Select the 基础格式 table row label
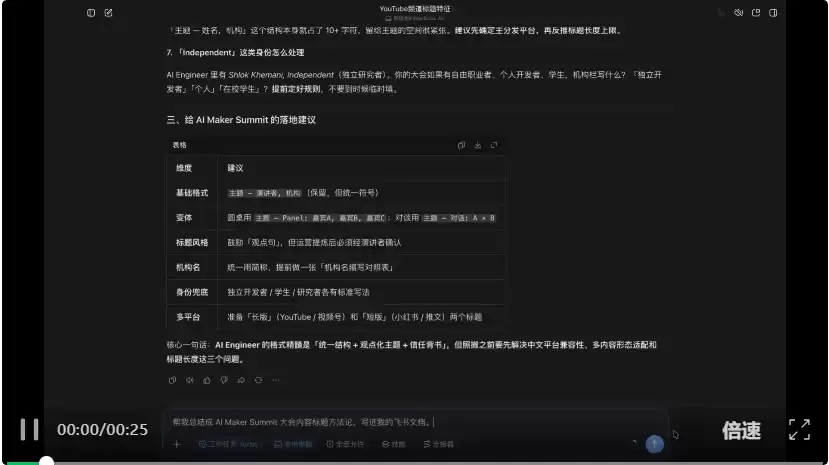 [192, 193]
